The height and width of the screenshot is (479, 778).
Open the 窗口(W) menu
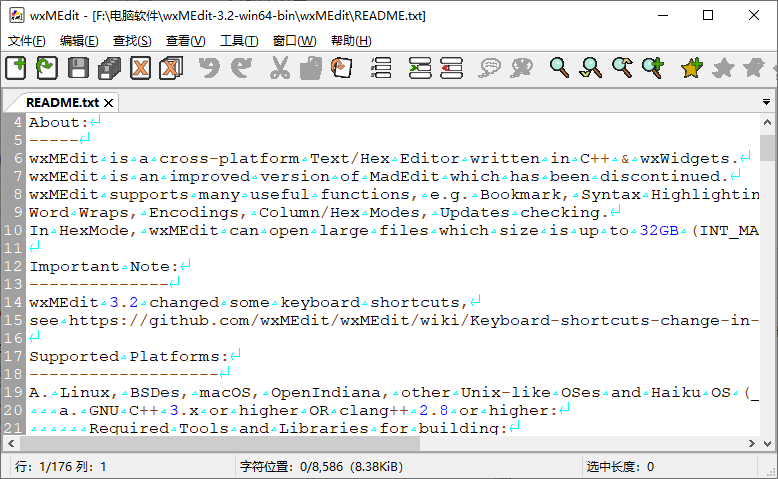pos(294,41)
